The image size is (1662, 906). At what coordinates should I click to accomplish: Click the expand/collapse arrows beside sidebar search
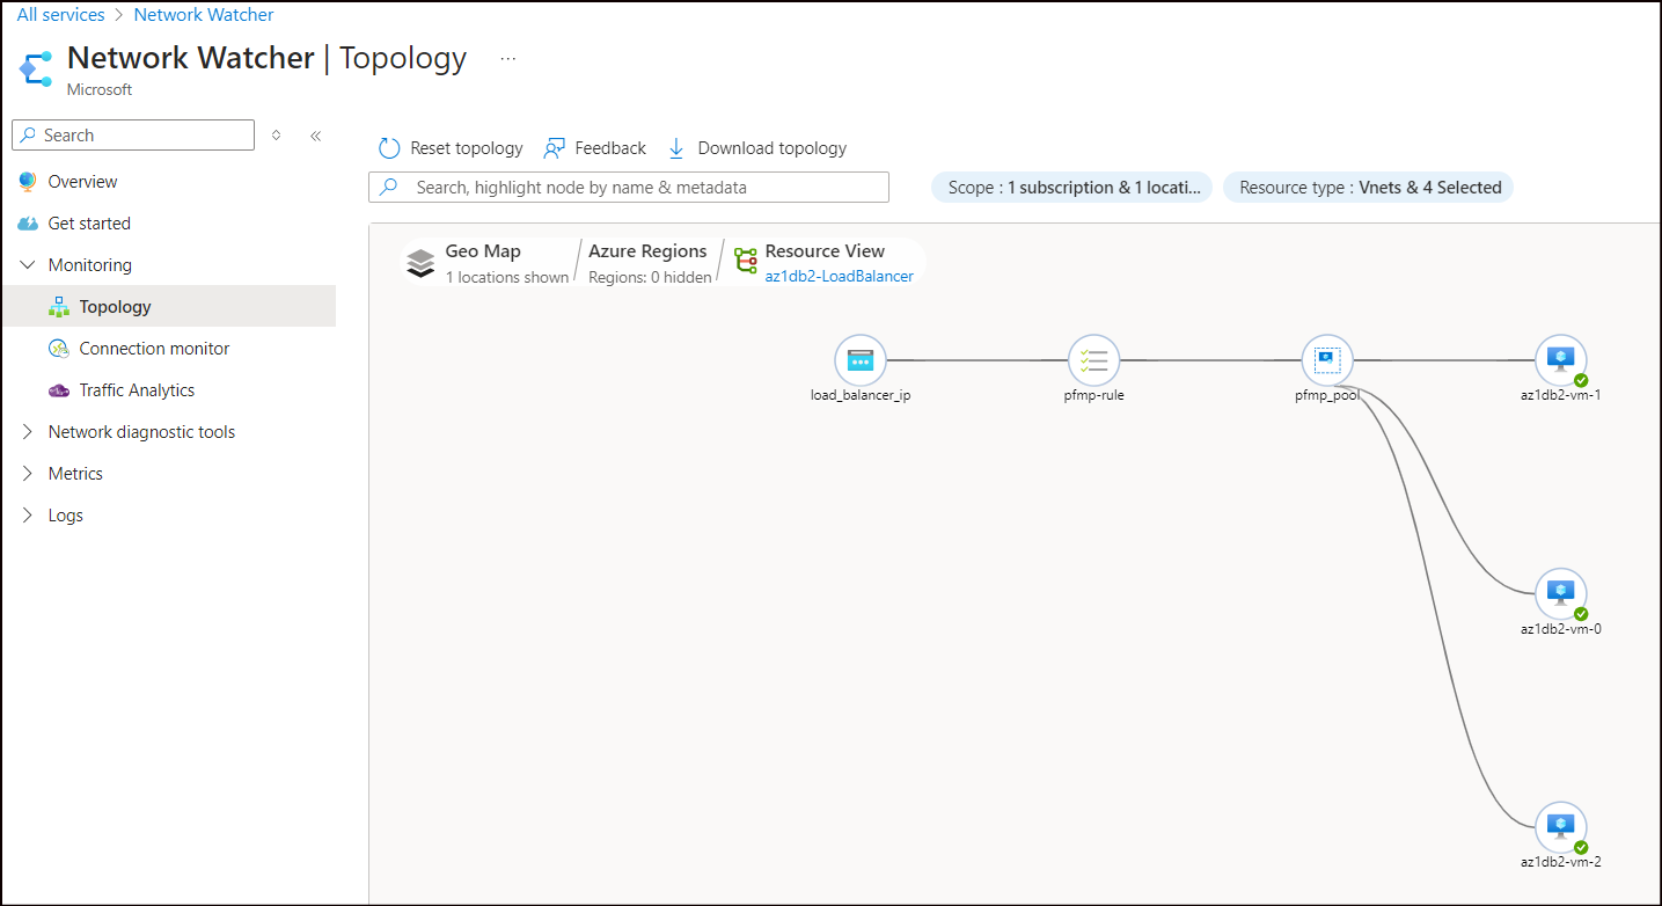point(276,135)
